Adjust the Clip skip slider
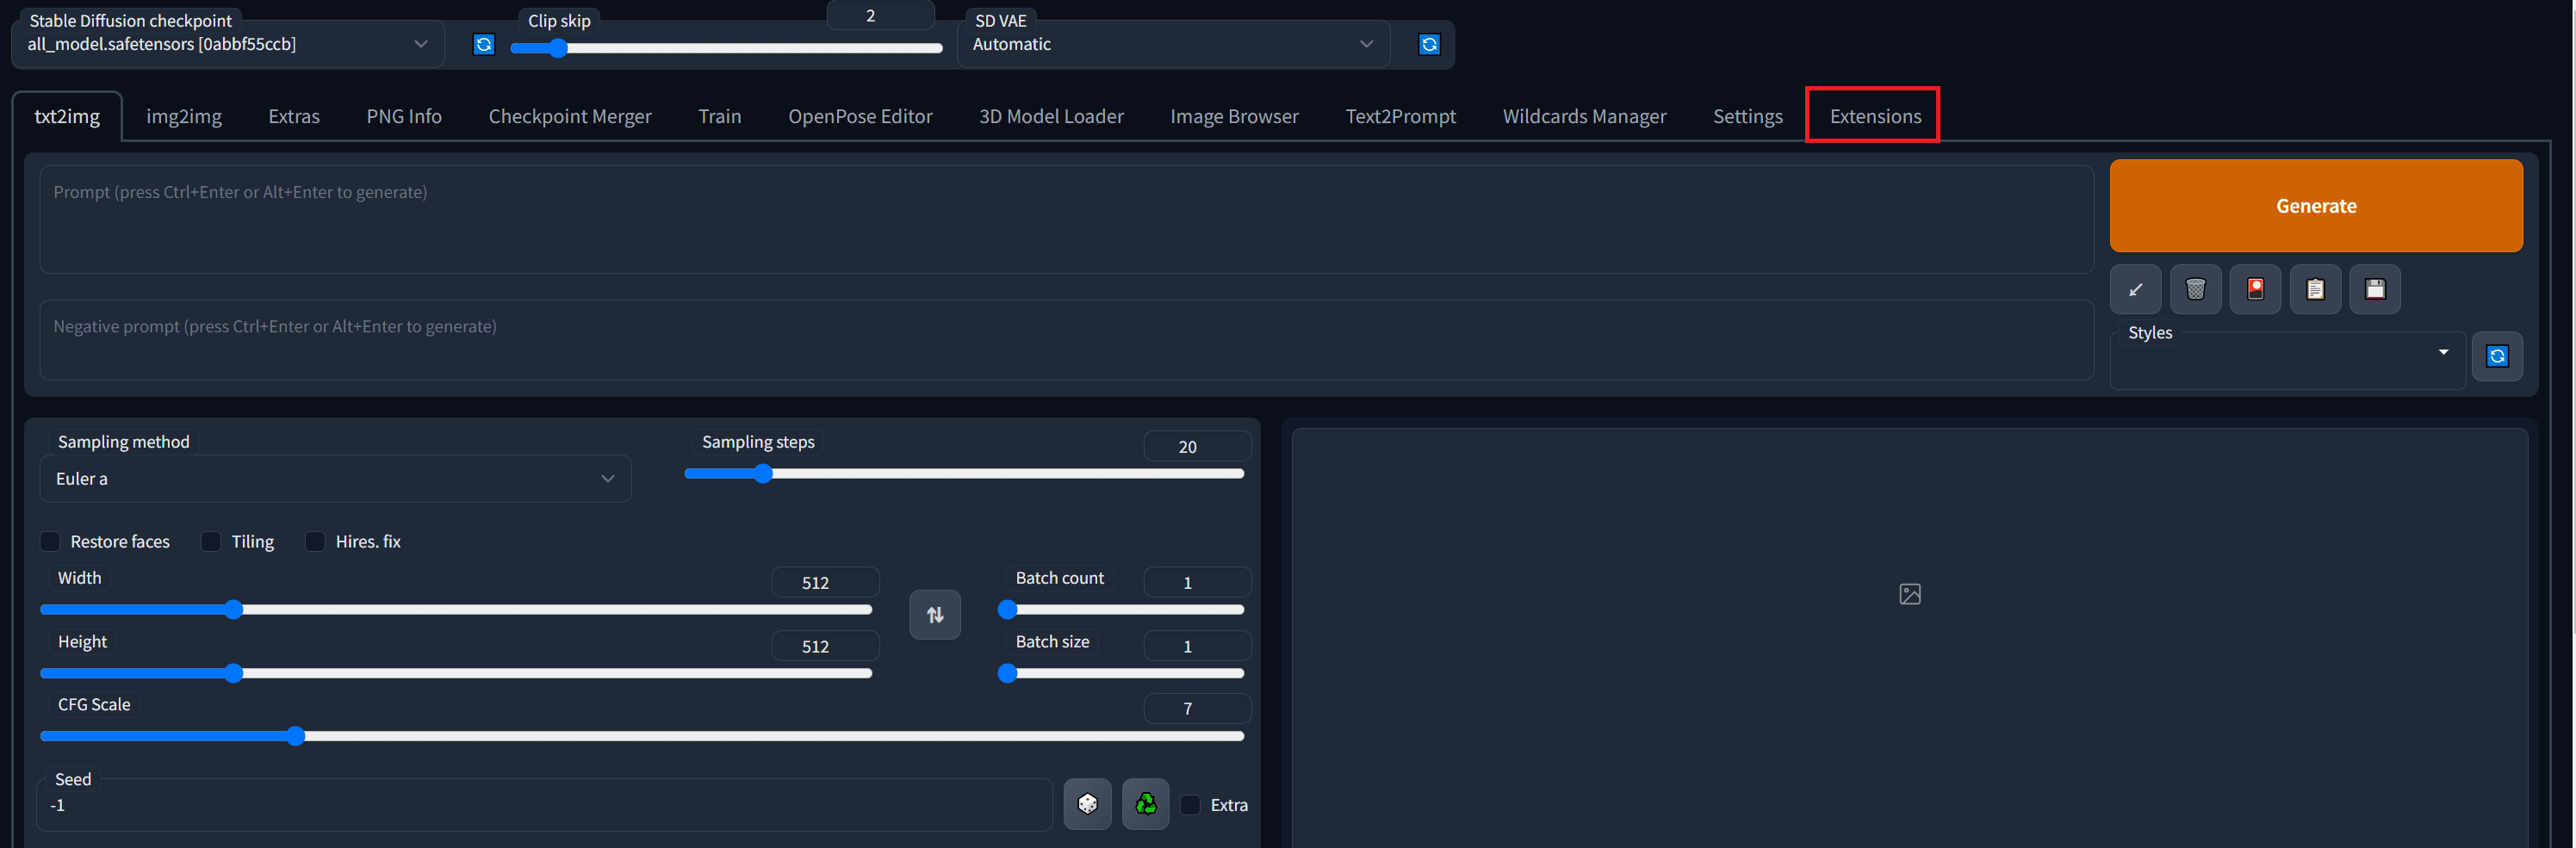This screenshot has width=2576, height=848. pos(726,48)
